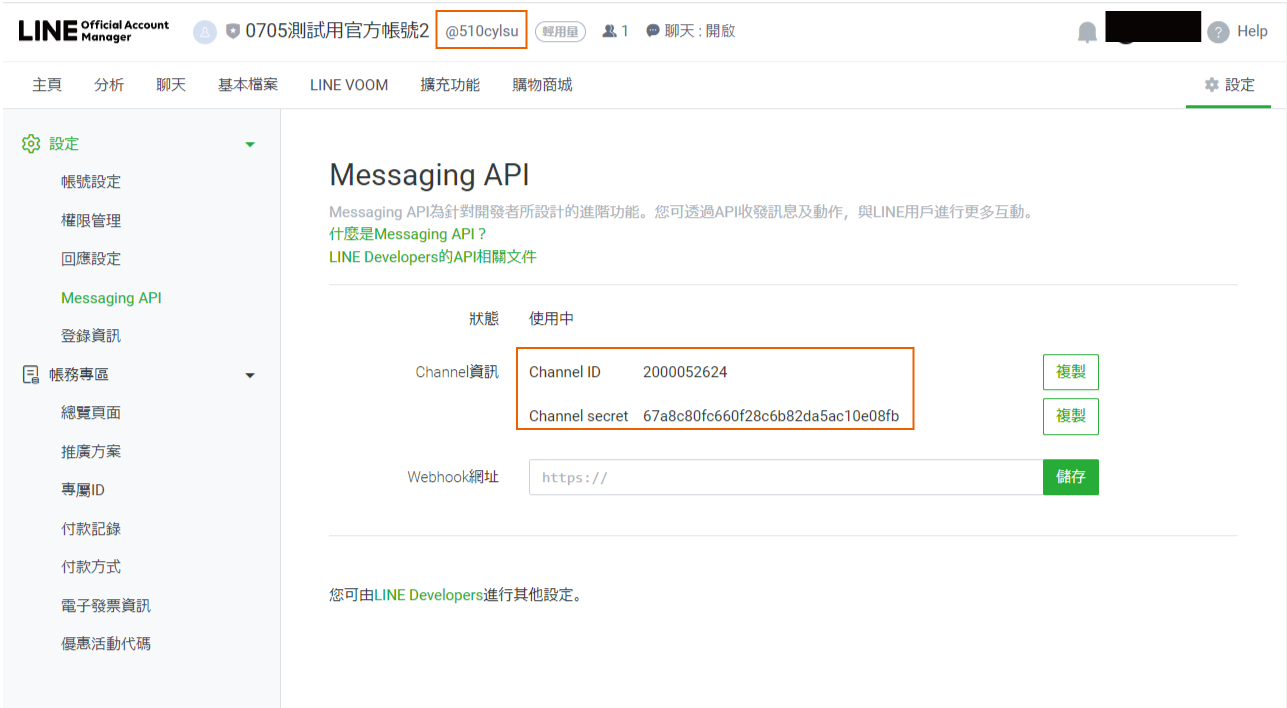Viewport: 1287px width, 708px height.
Task: Click the 帳務專區 document icon
Action: (31, 375)
